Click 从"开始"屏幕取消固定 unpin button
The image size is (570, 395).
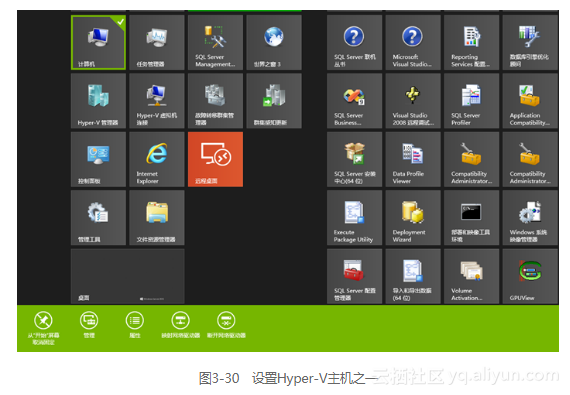(x=43, y=328)
